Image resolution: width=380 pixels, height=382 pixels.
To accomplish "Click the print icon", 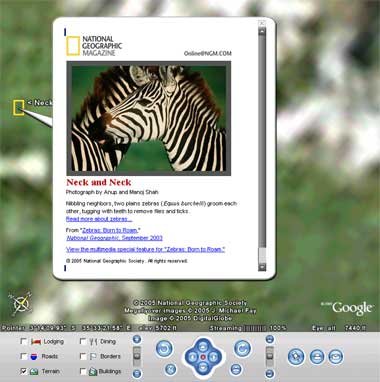I will coord(317,357).
